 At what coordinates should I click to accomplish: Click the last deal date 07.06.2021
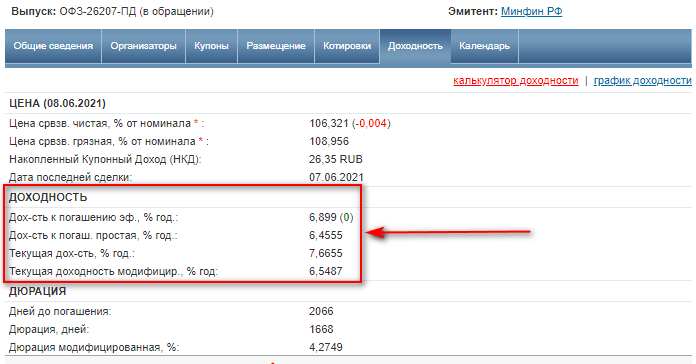point(336,178)
